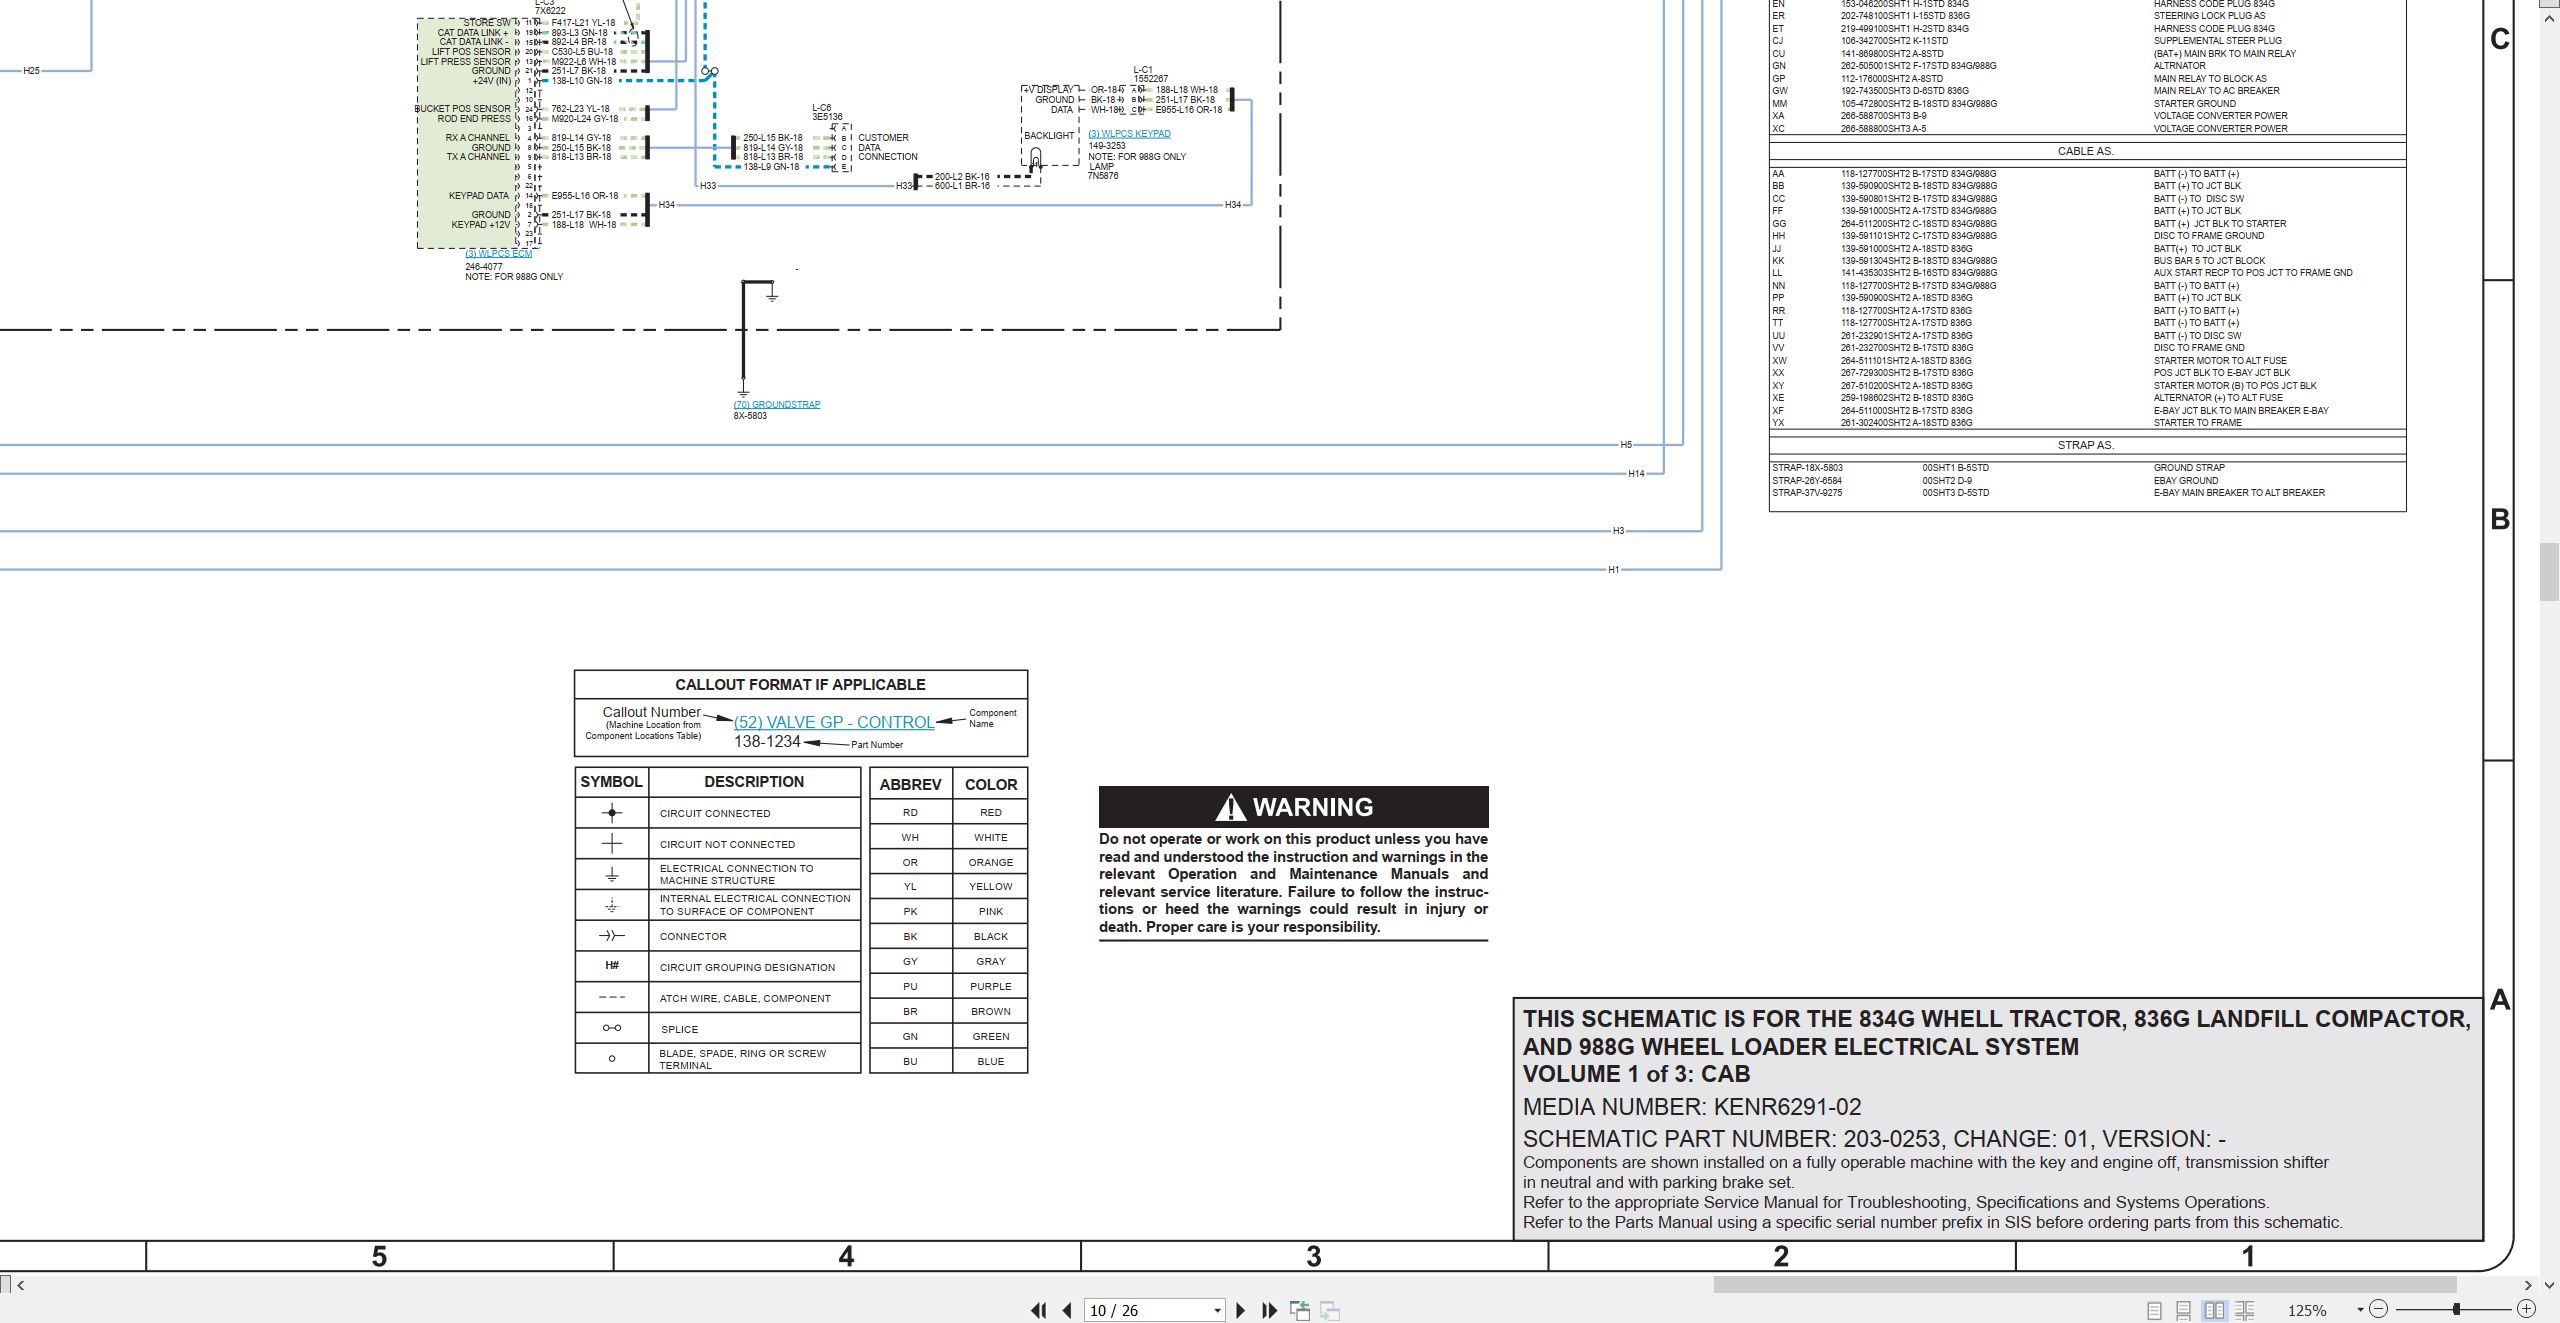Click the next view navigation icon

(x=1330, y=1310)
